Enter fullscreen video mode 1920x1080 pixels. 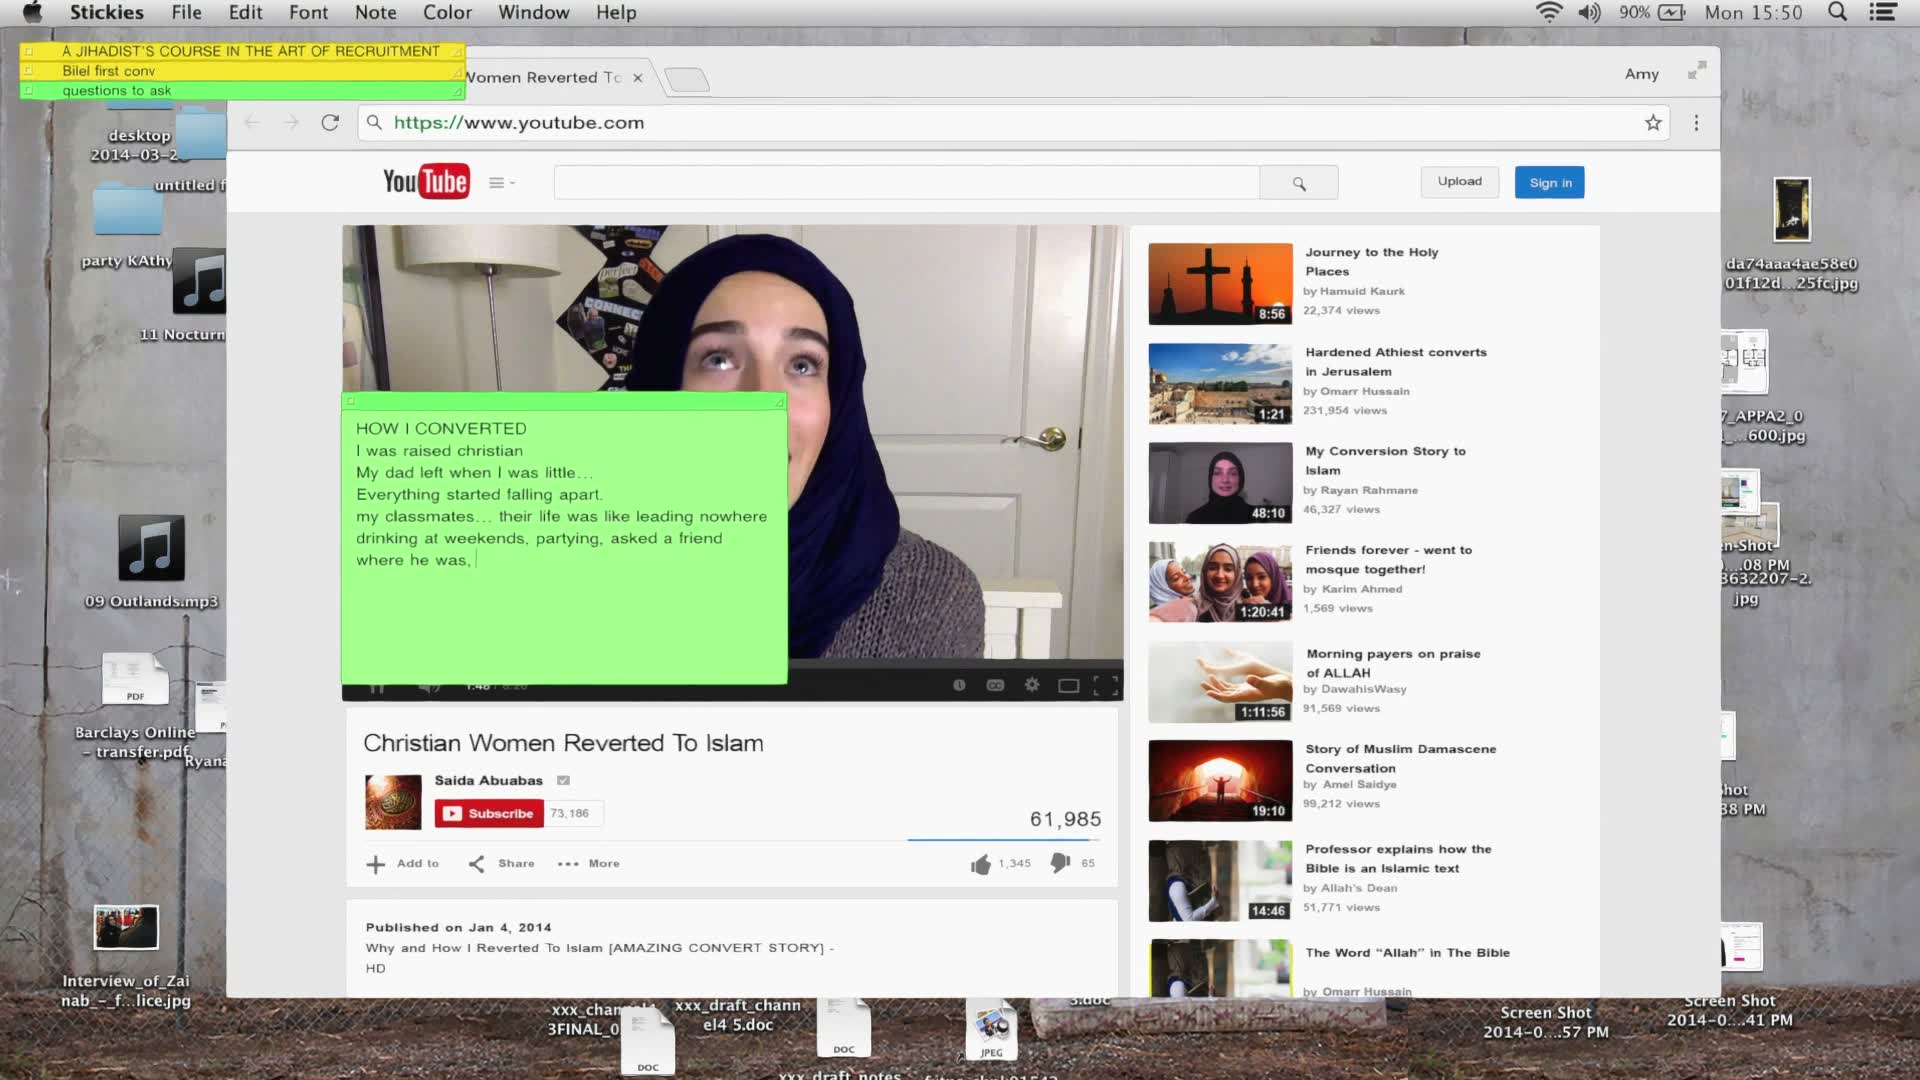pos(1105,685)
